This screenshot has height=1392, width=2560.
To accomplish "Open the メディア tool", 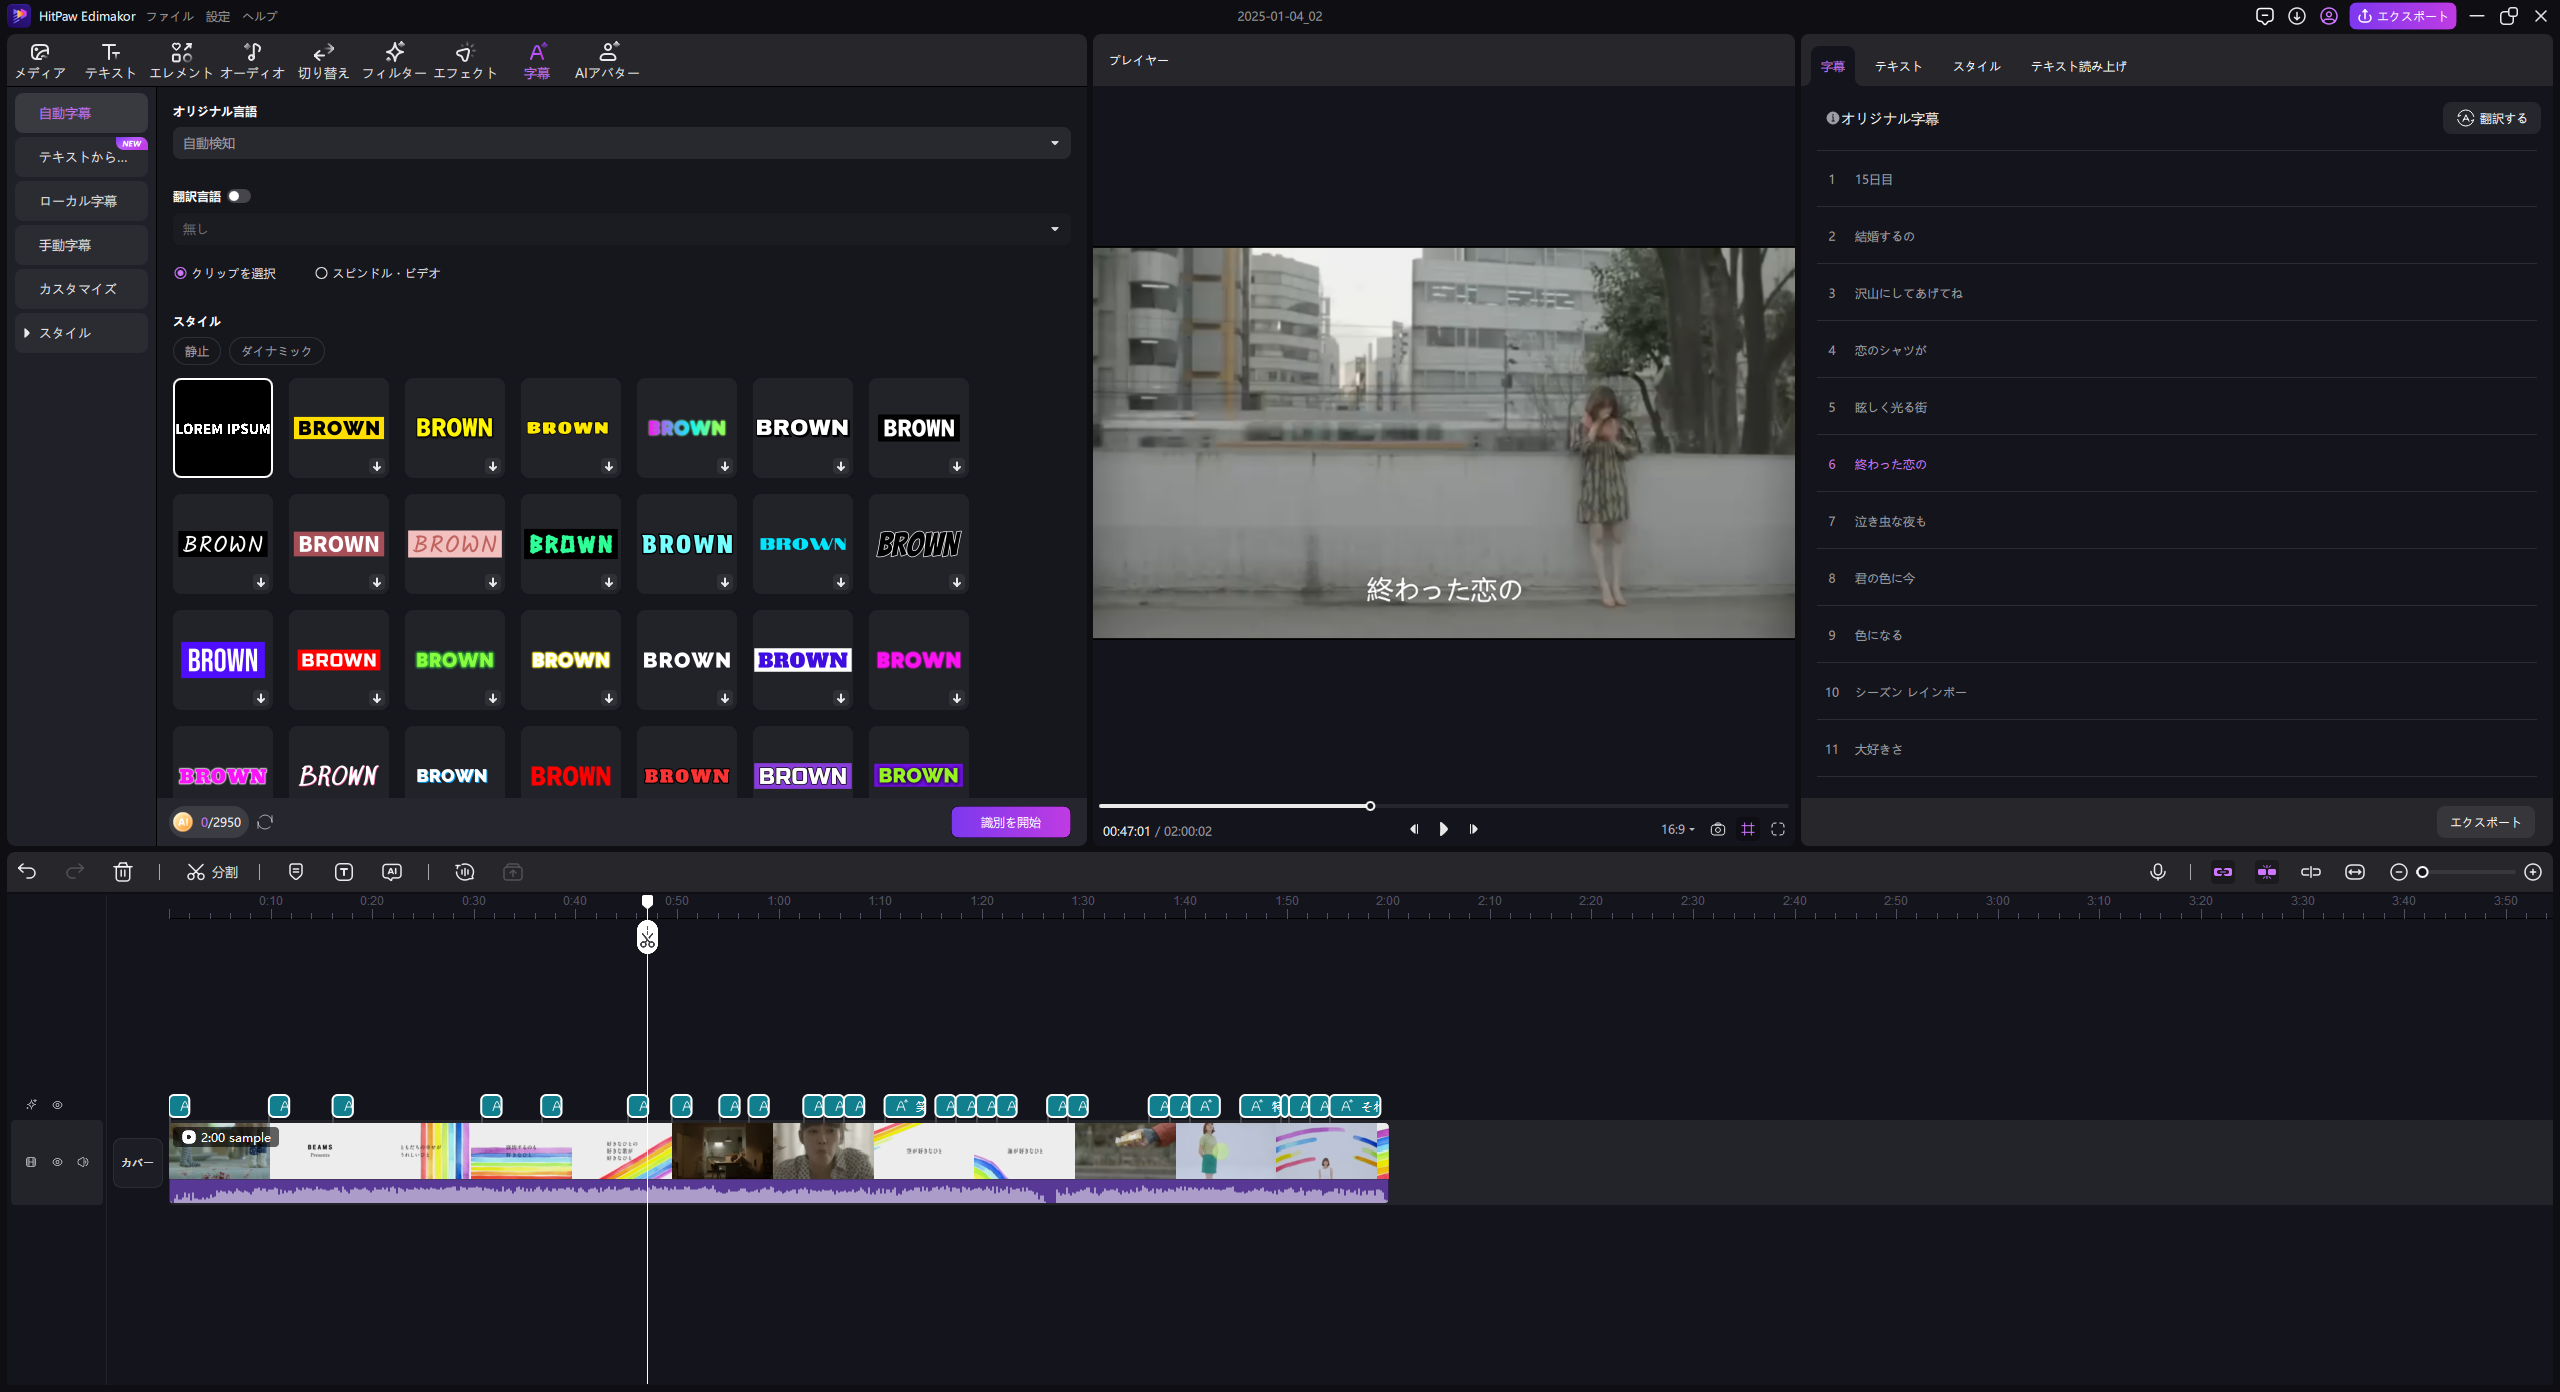I will tap(40, 61).
